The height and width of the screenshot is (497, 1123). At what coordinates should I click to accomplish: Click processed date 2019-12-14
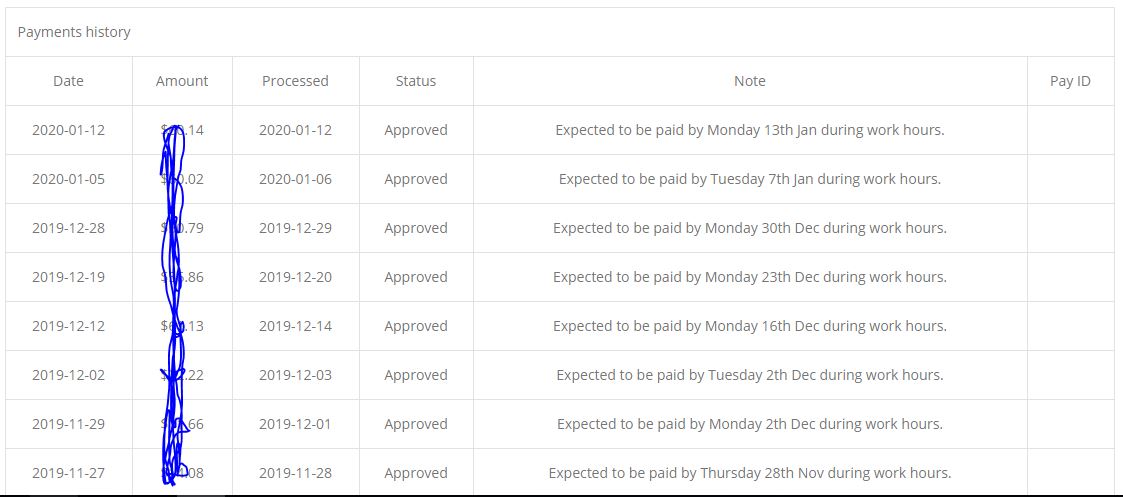coord(295,326)
